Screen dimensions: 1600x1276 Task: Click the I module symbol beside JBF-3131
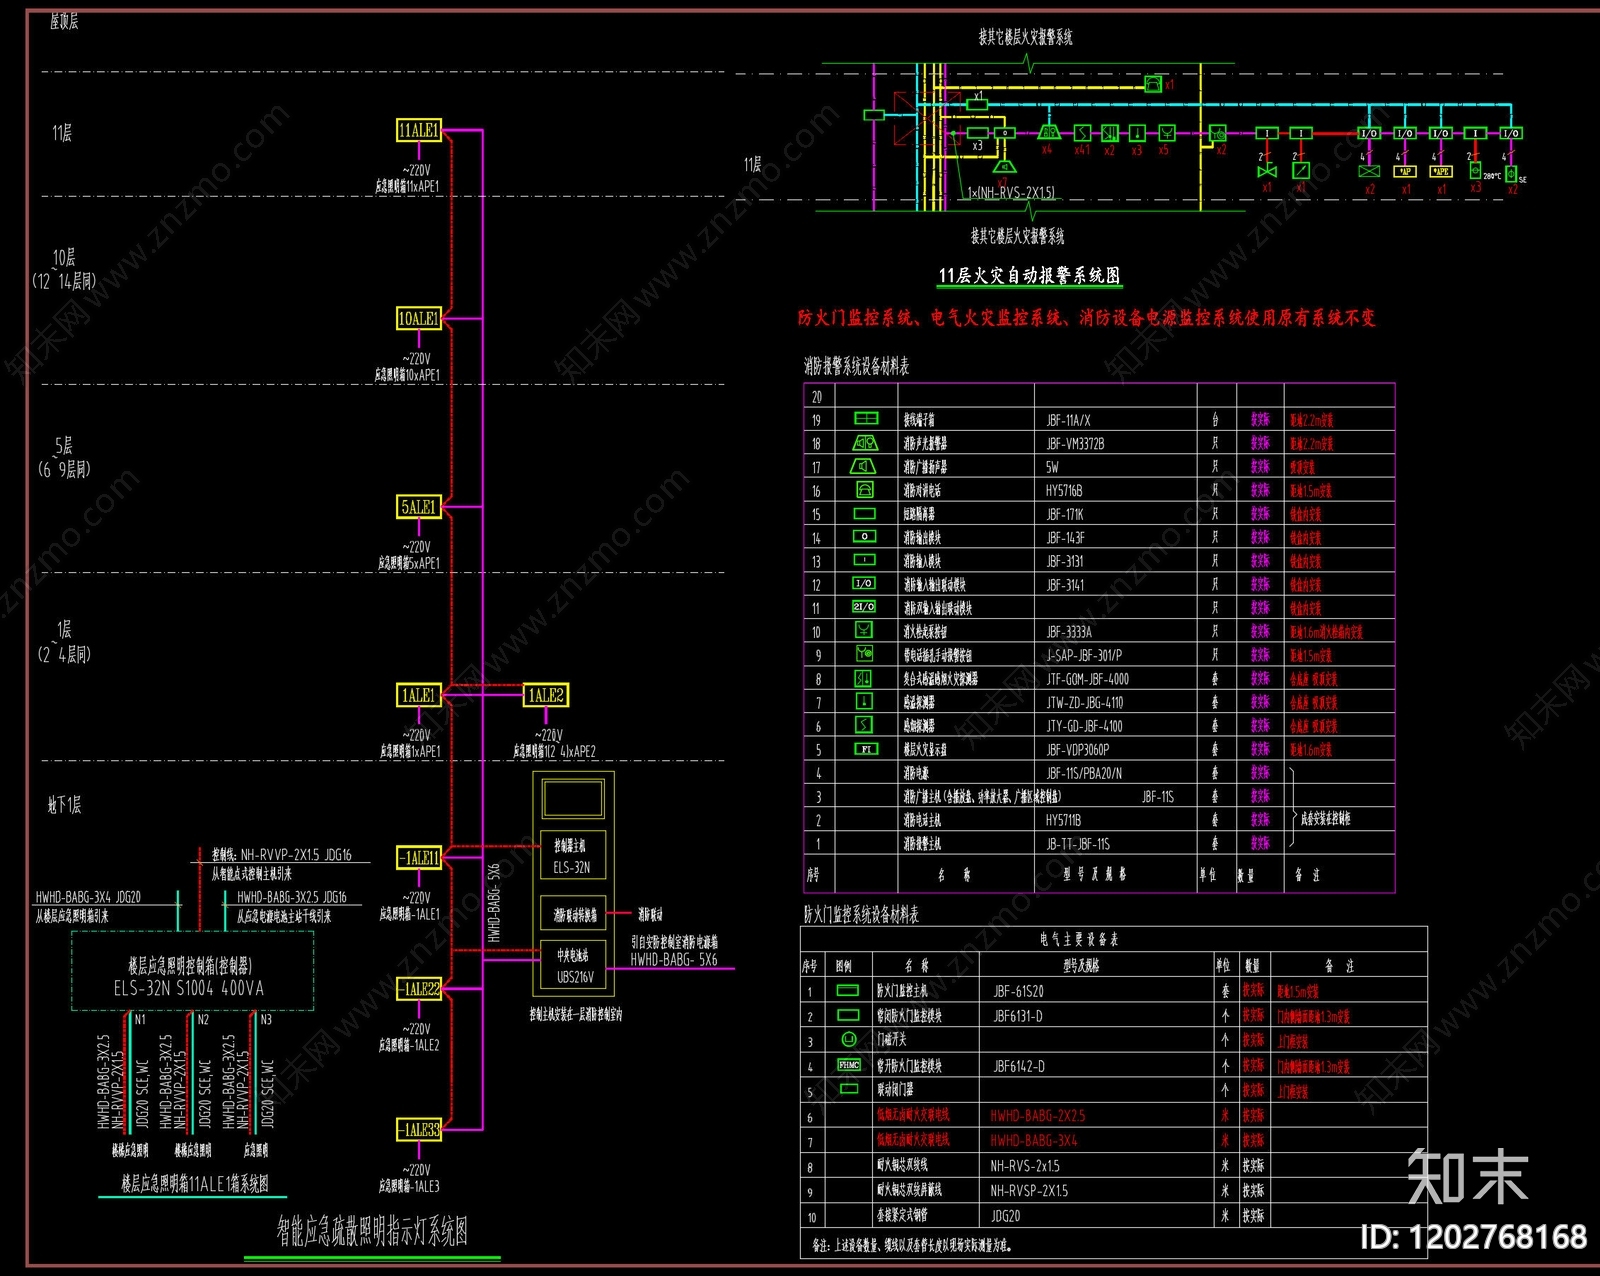865,560
